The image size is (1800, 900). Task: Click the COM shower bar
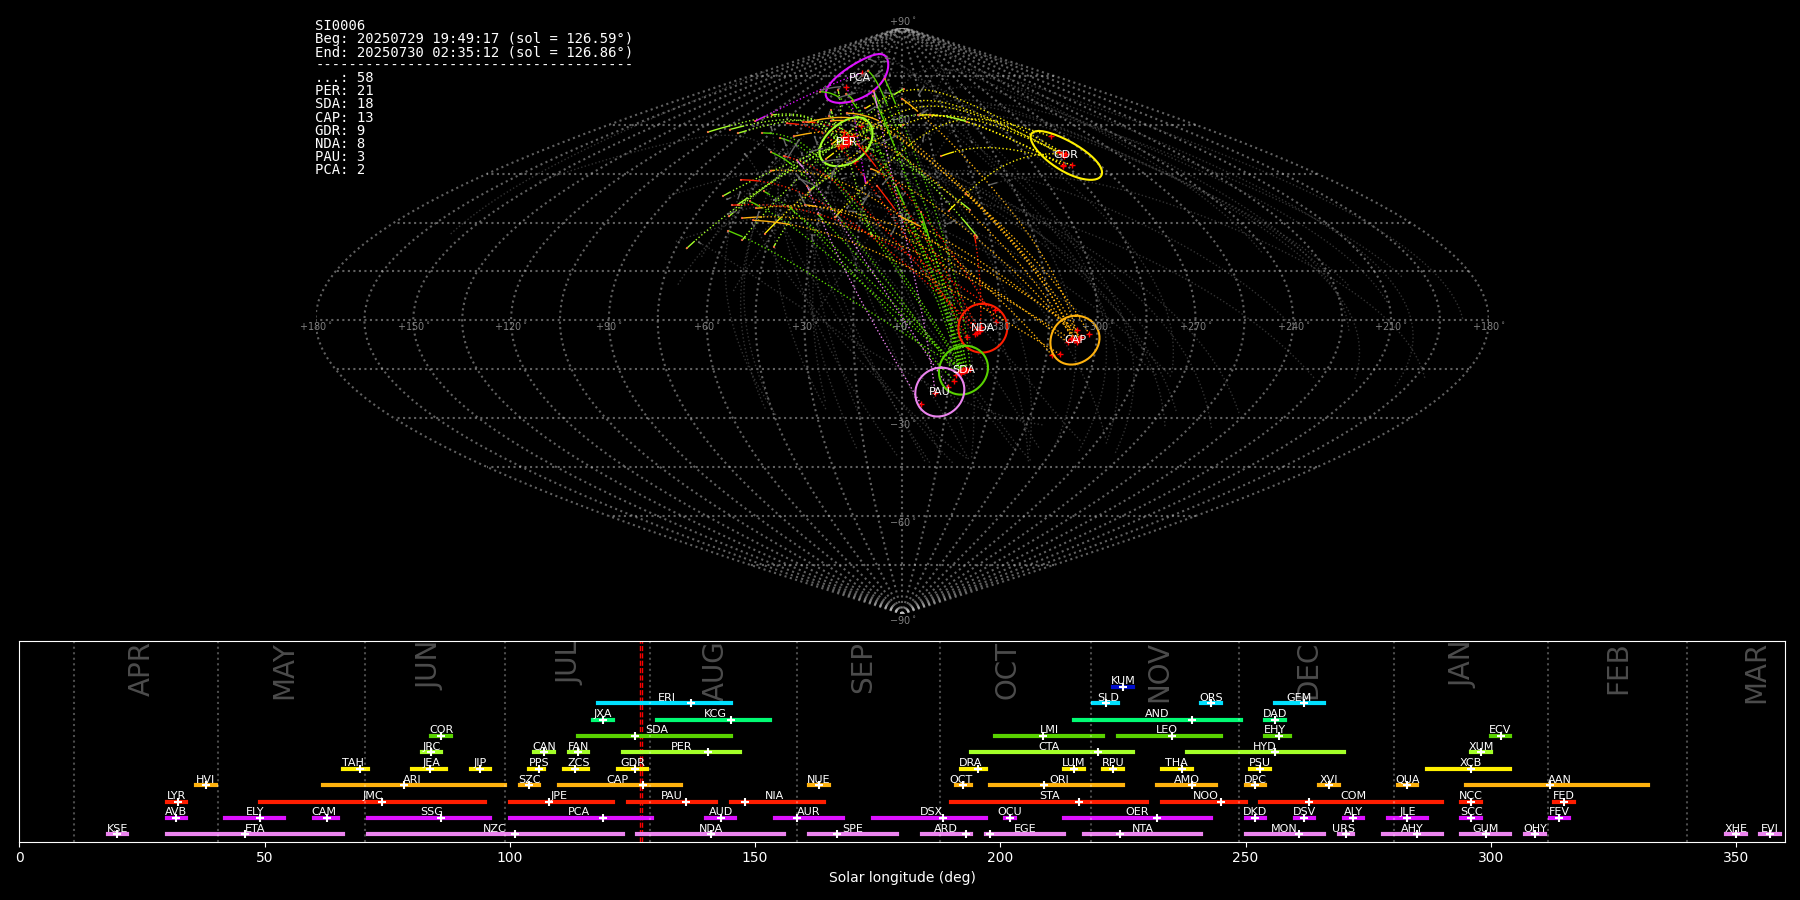tap(1351, 802)
